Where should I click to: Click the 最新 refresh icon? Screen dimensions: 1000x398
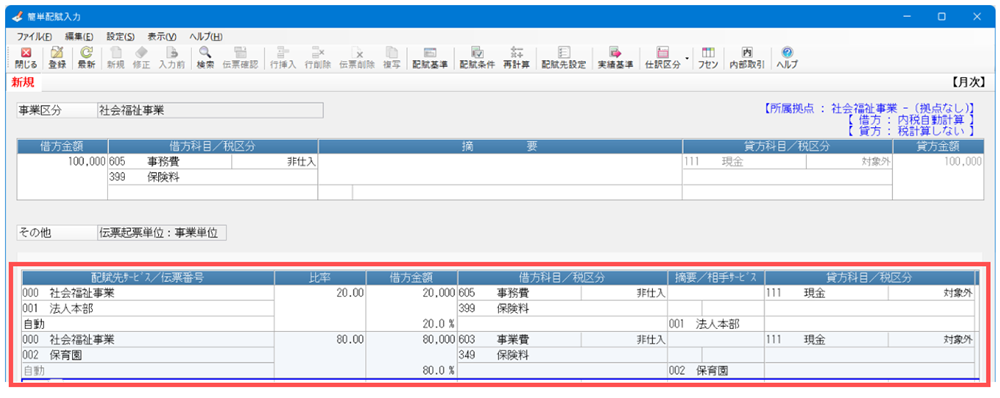86,57
